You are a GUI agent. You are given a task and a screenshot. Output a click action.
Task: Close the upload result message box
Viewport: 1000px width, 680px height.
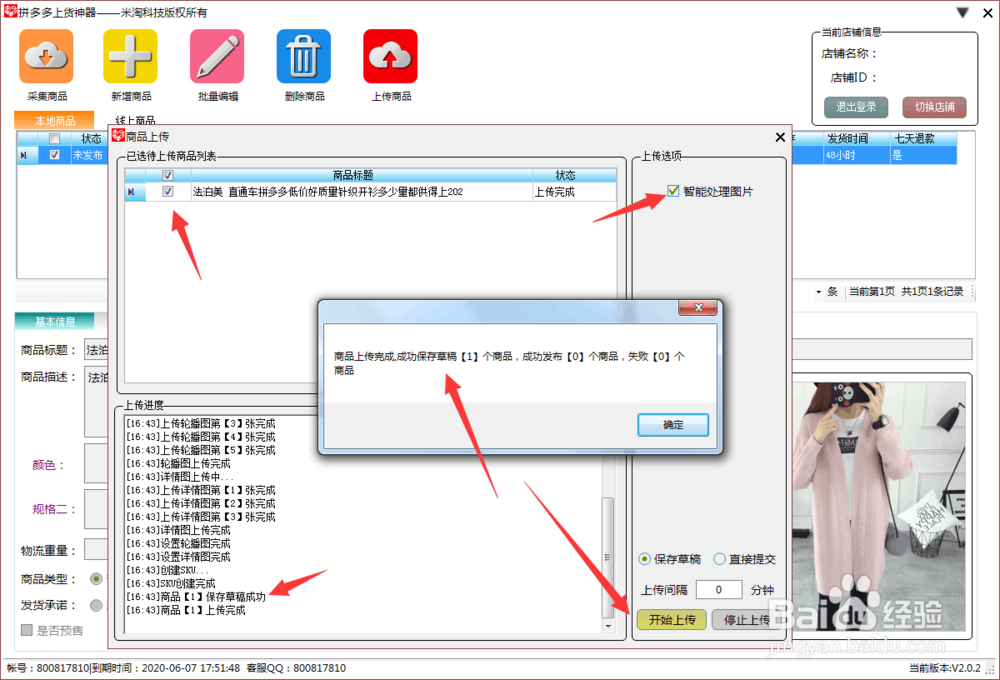point(698,308)
